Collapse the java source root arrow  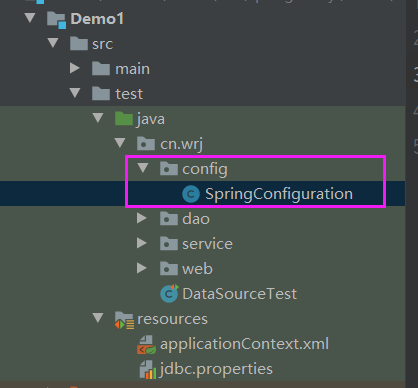tap(98, 118)
